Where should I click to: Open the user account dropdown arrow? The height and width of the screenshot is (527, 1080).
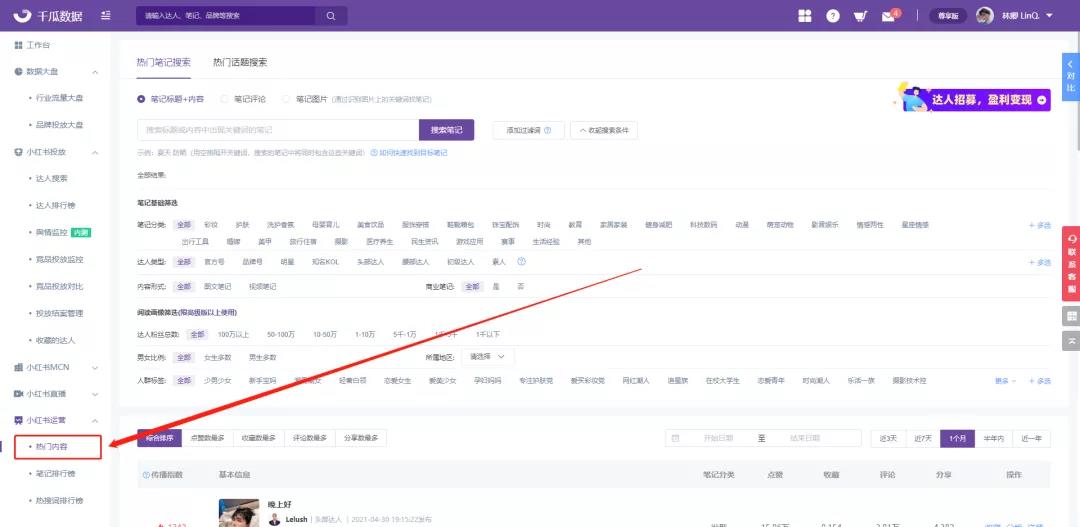(x=1049, y=16)
